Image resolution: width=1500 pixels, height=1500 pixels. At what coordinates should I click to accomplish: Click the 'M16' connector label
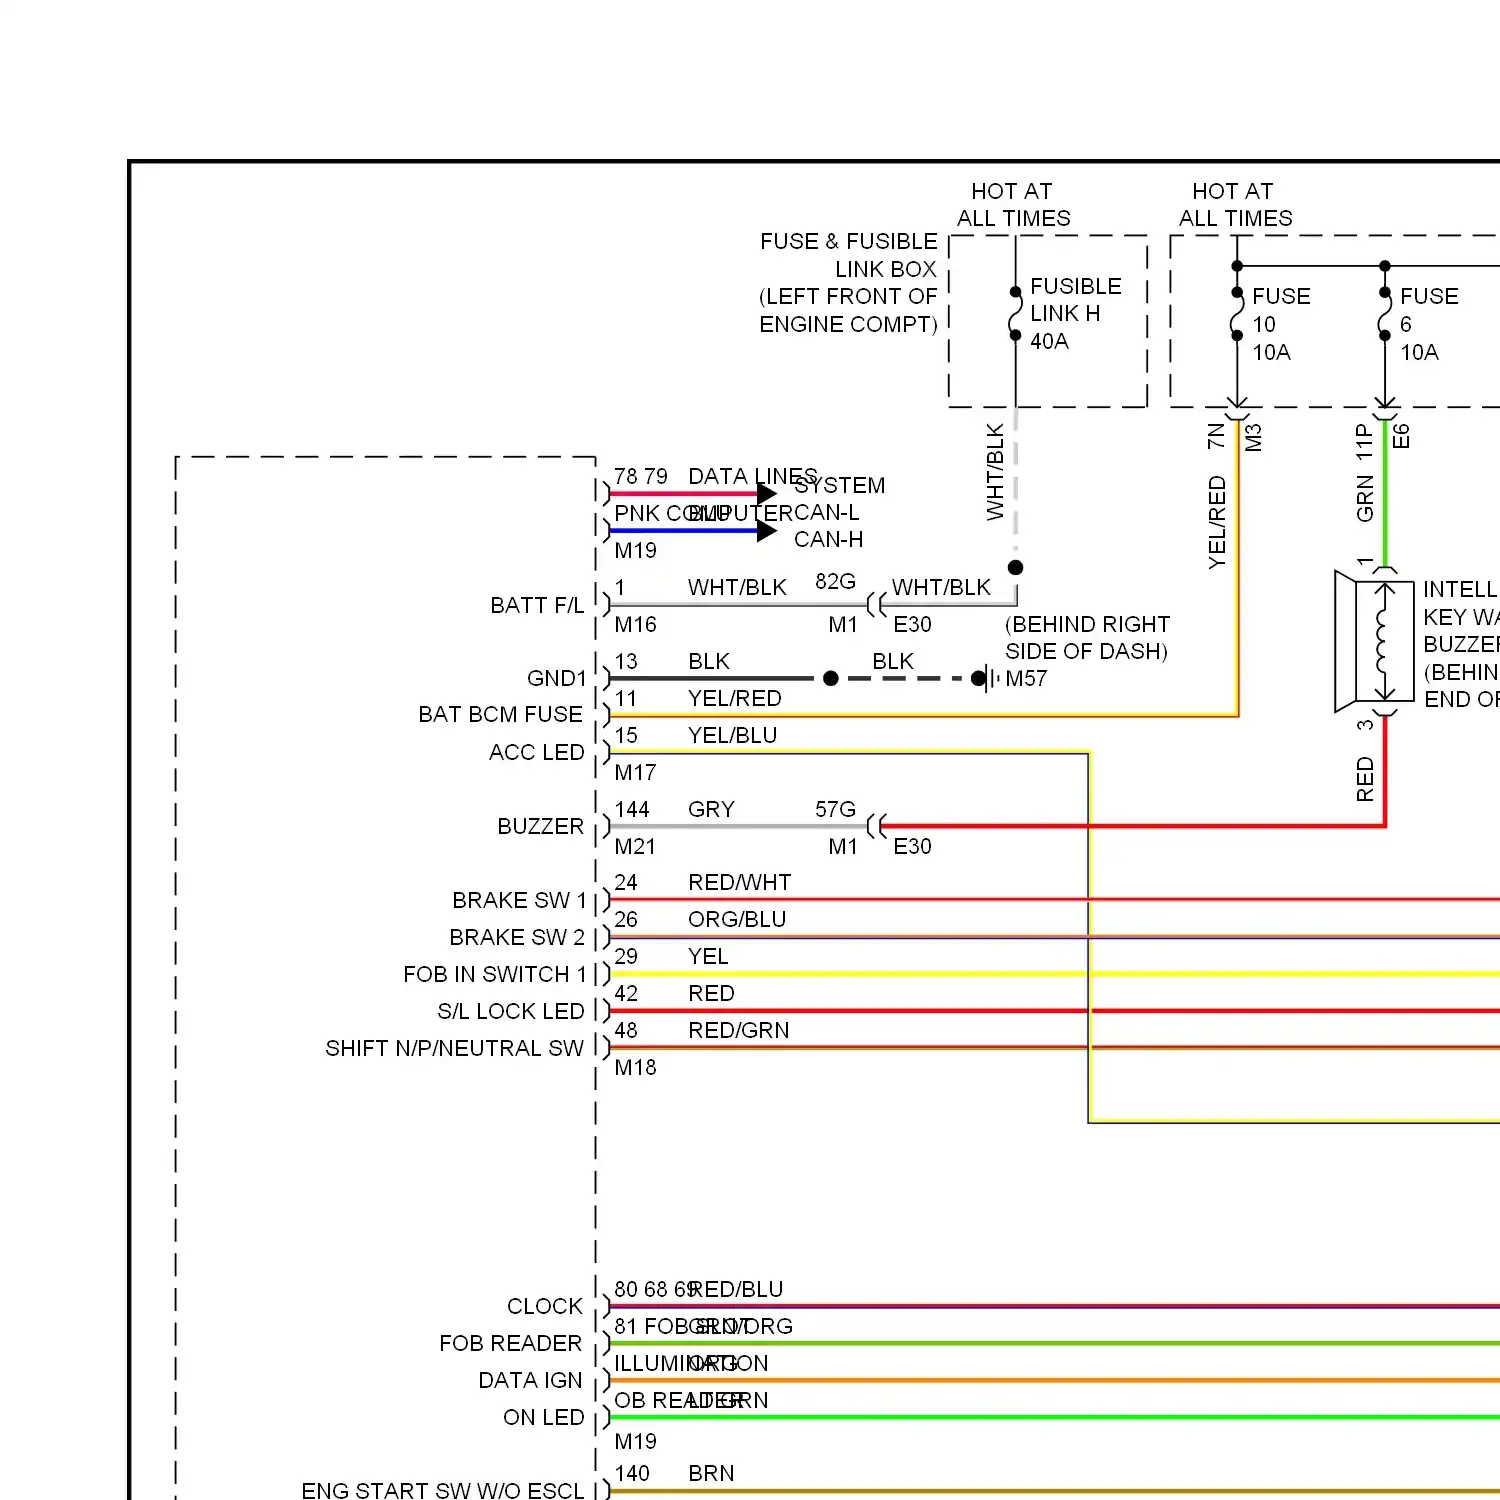coord(635,624)
